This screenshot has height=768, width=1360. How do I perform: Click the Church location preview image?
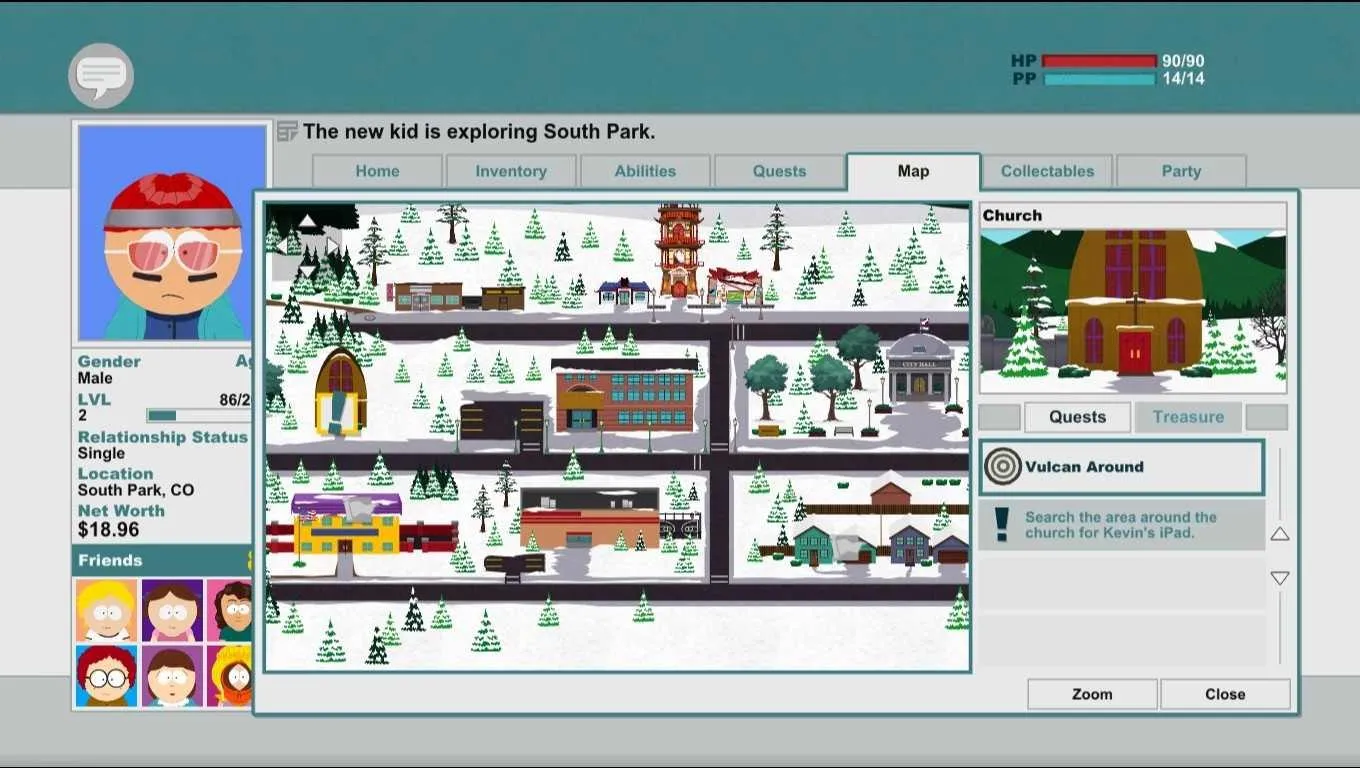1132,311
